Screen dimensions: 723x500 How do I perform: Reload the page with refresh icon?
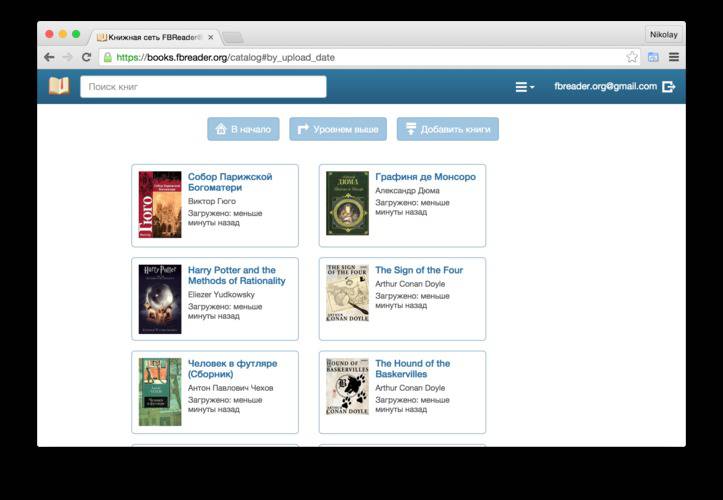[x=86, y=58]
